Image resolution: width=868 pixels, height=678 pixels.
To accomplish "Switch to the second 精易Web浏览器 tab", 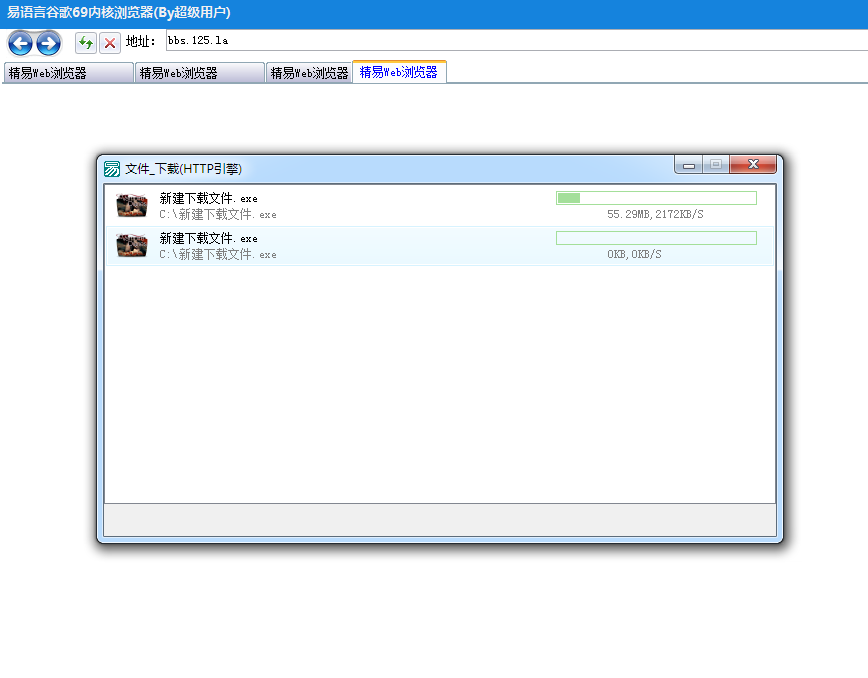I will (199, 73).
